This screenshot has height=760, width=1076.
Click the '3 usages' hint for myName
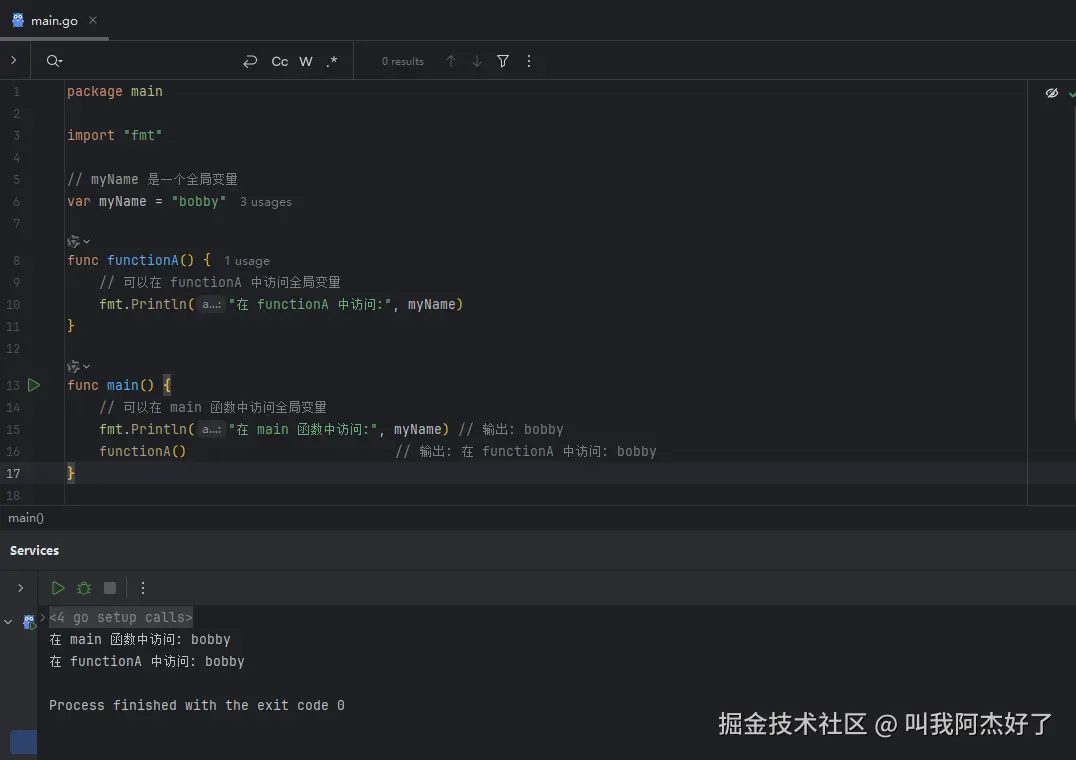(x=266, y=202)
